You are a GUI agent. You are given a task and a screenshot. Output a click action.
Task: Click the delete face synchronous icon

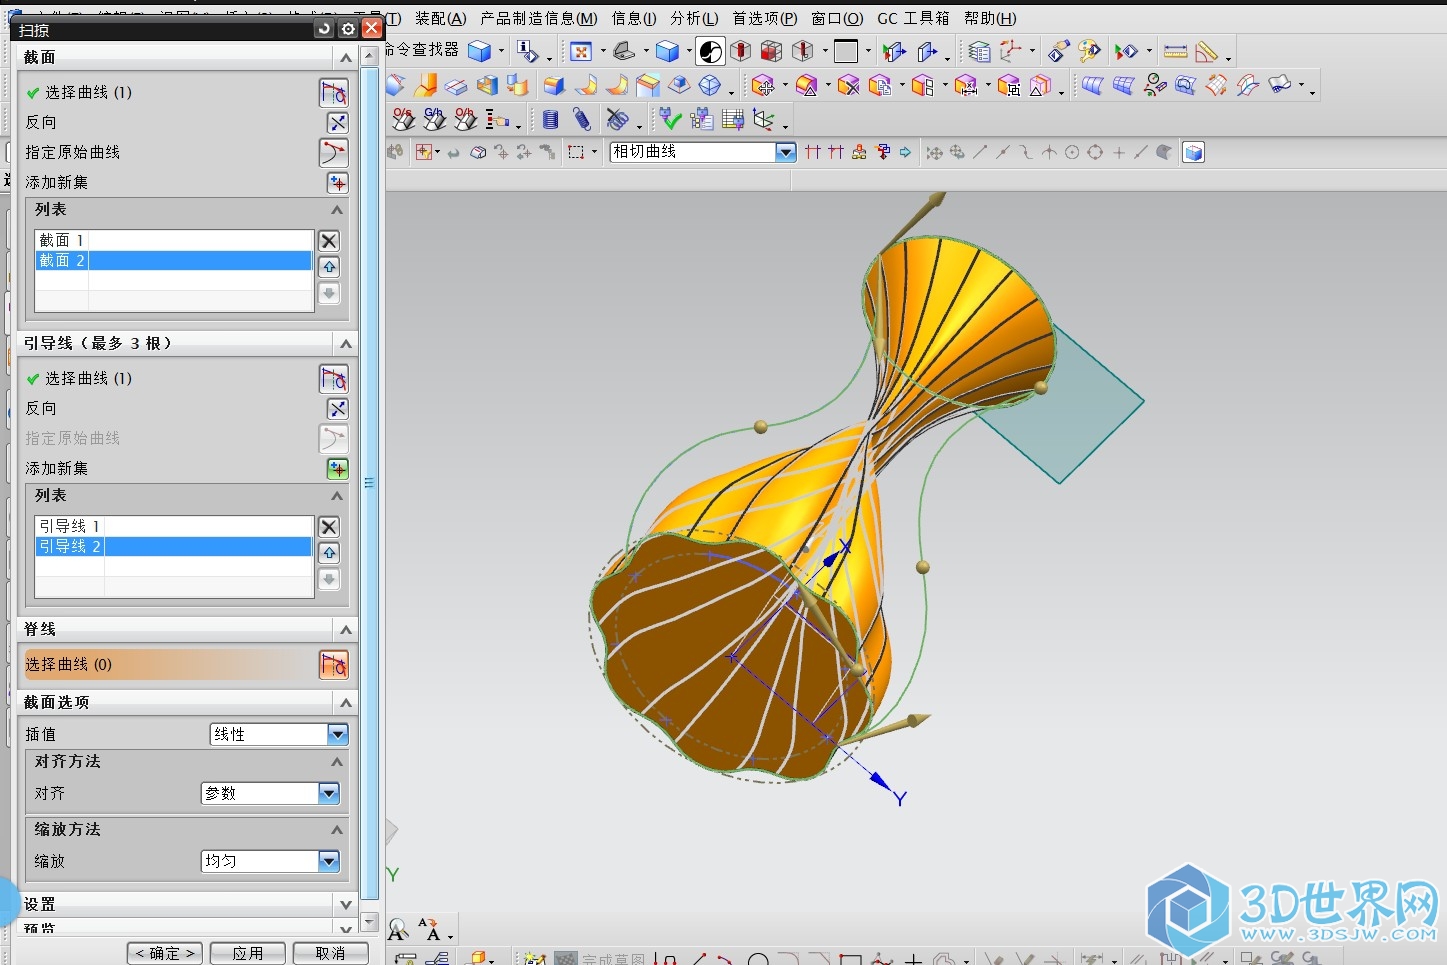pos(849,86)
